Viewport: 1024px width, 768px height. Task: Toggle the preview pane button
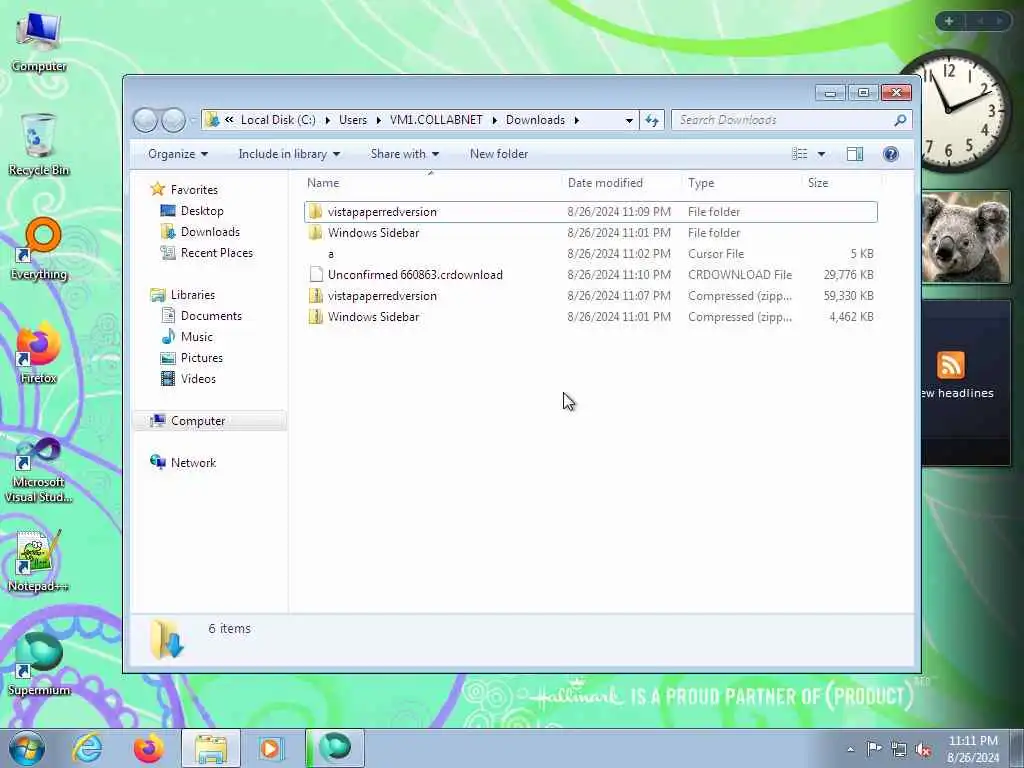point(855,154)
